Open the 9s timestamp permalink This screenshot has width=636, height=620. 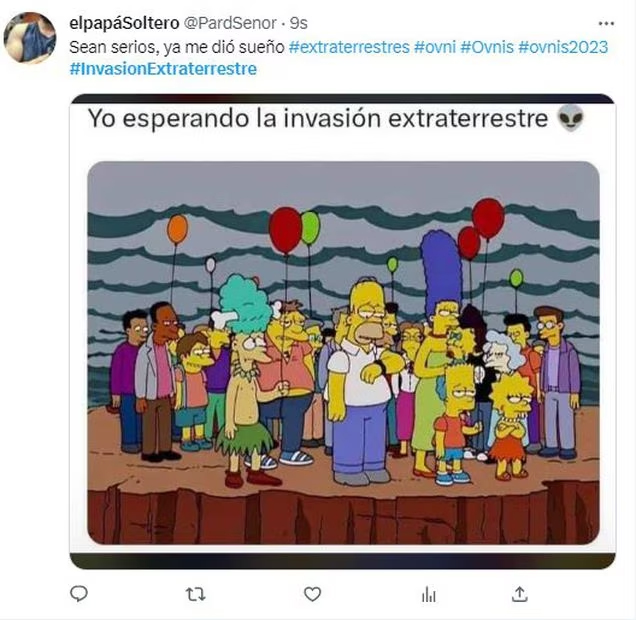pyautogui.click(x=299, y=24)
